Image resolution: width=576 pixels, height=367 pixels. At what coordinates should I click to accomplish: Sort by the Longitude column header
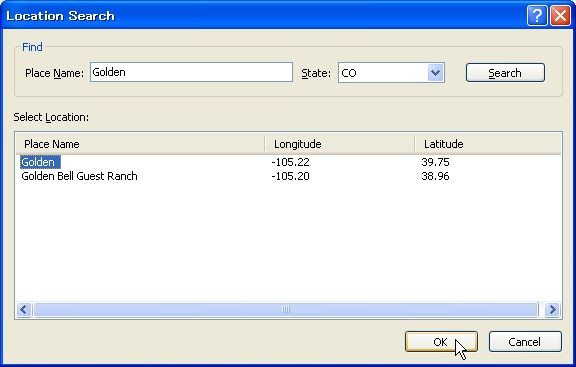pyautogui.click(x=339, y=144)
